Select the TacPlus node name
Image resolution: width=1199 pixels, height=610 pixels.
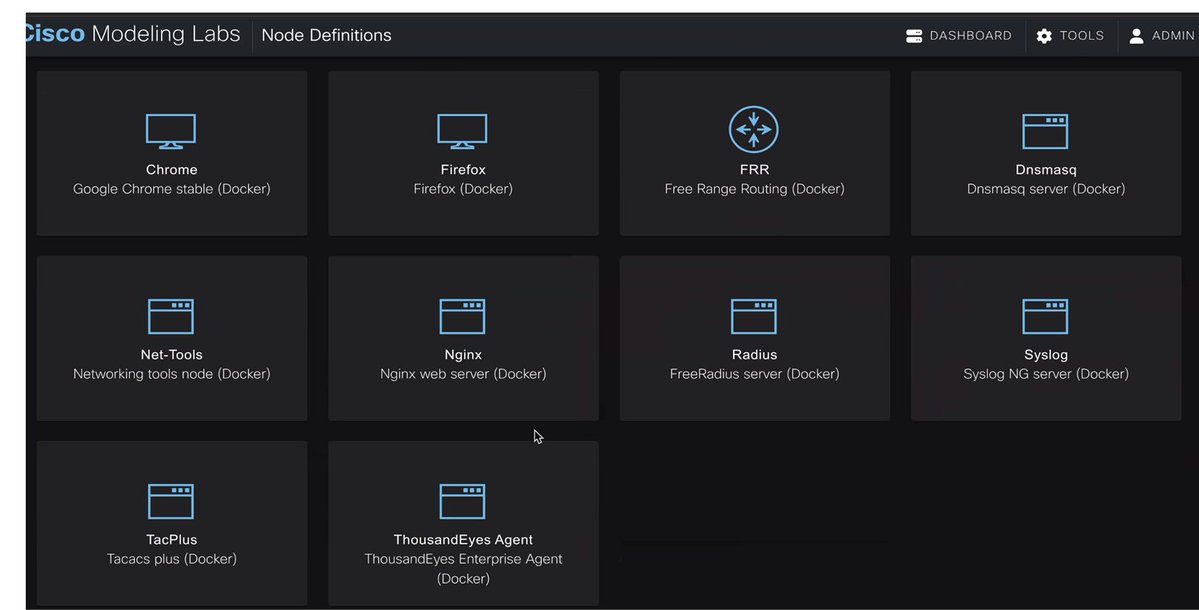coord(171,540)
